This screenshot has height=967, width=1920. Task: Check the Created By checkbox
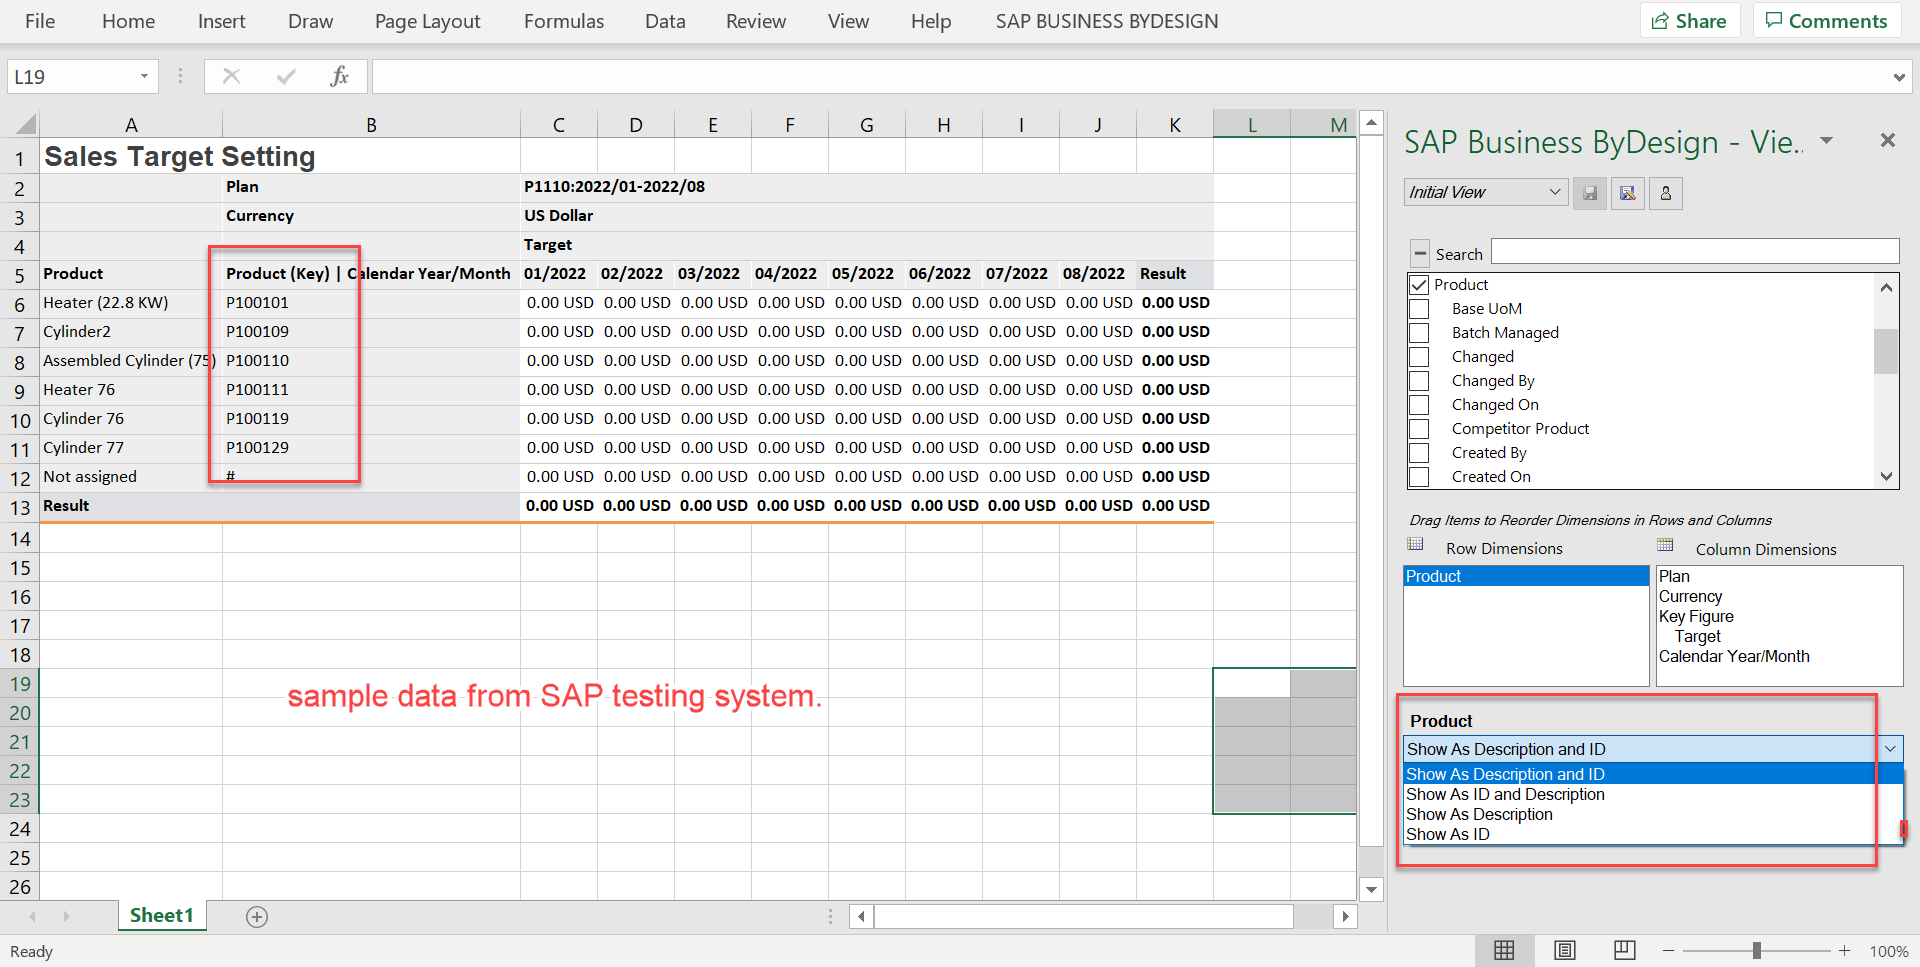1419,453
